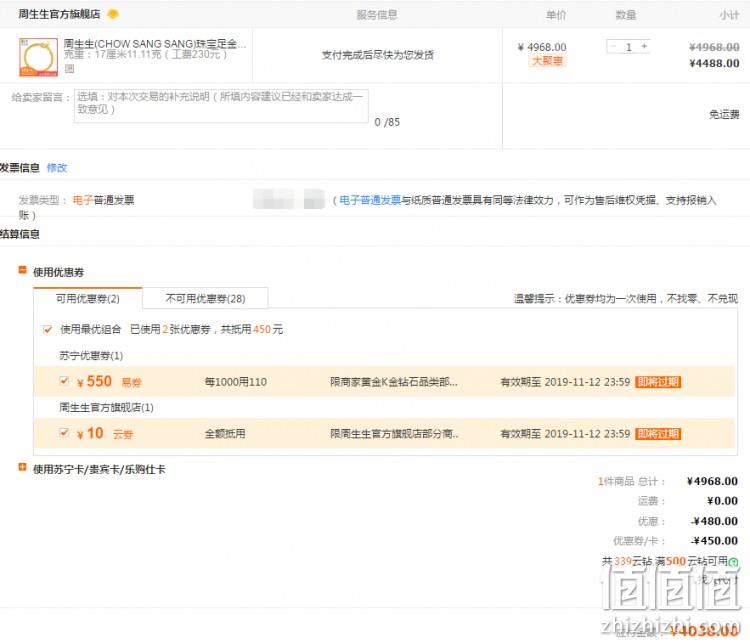Screen dimensions: 750x643
Task: Uncheck the ¥10 云券 coupon
Action: pyautogui.click(x=63, y=433)
